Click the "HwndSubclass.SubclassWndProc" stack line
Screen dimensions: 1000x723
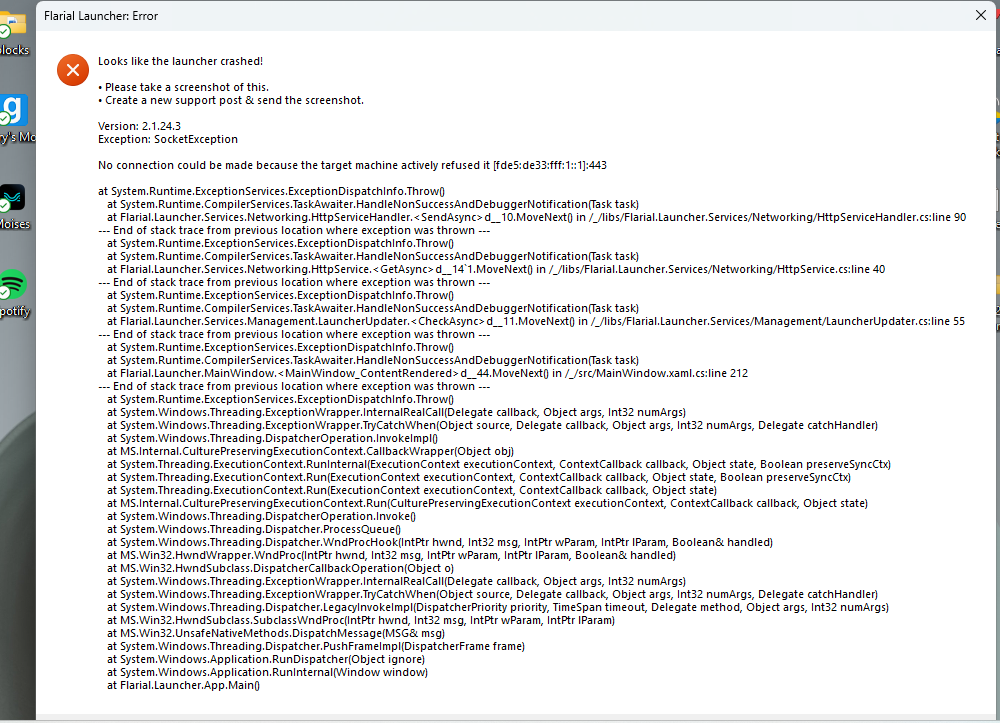[x=361, y=620]
